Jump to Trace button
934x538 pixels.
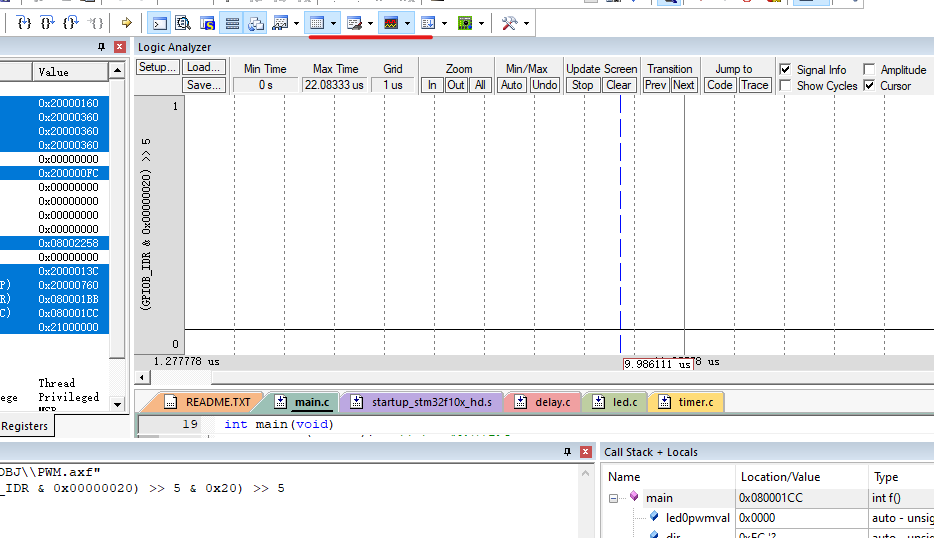point(755,85)
